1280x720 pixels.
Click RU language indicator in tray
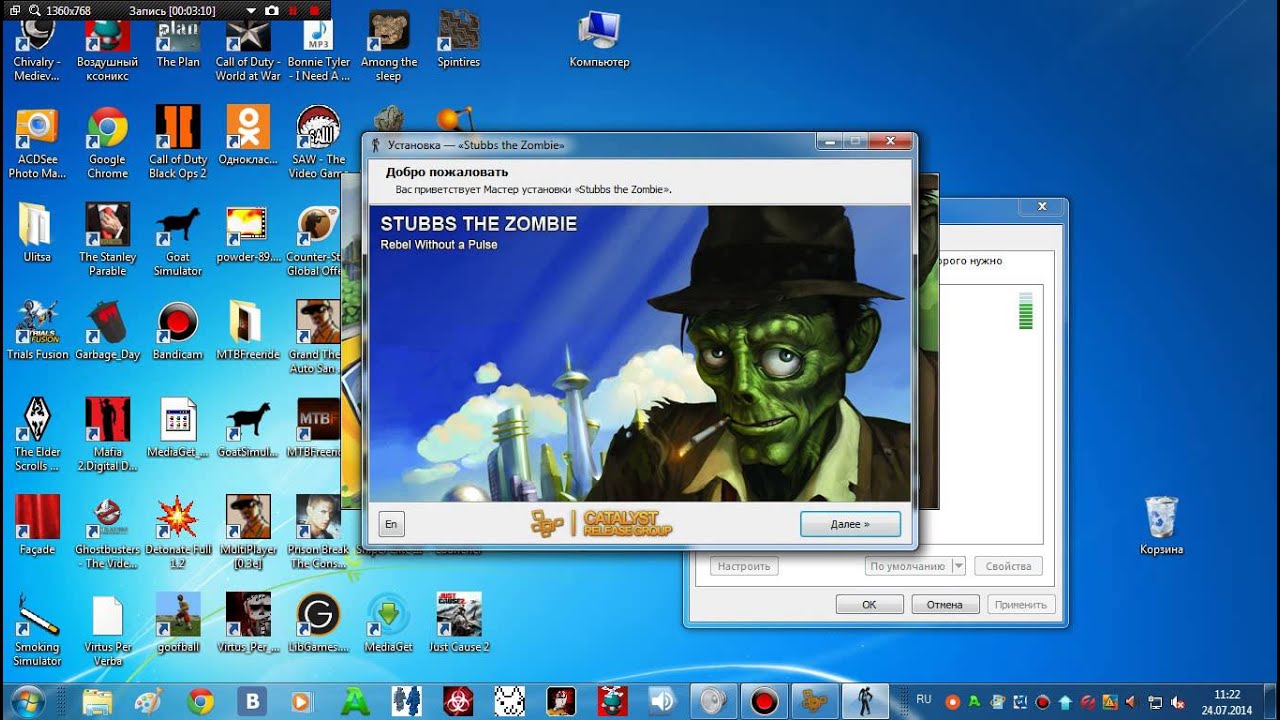924,700
